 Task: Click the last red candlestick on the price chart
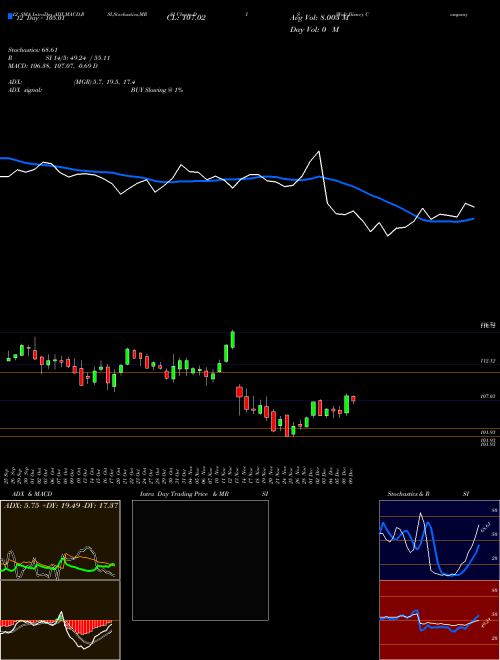tap(354, 399)
